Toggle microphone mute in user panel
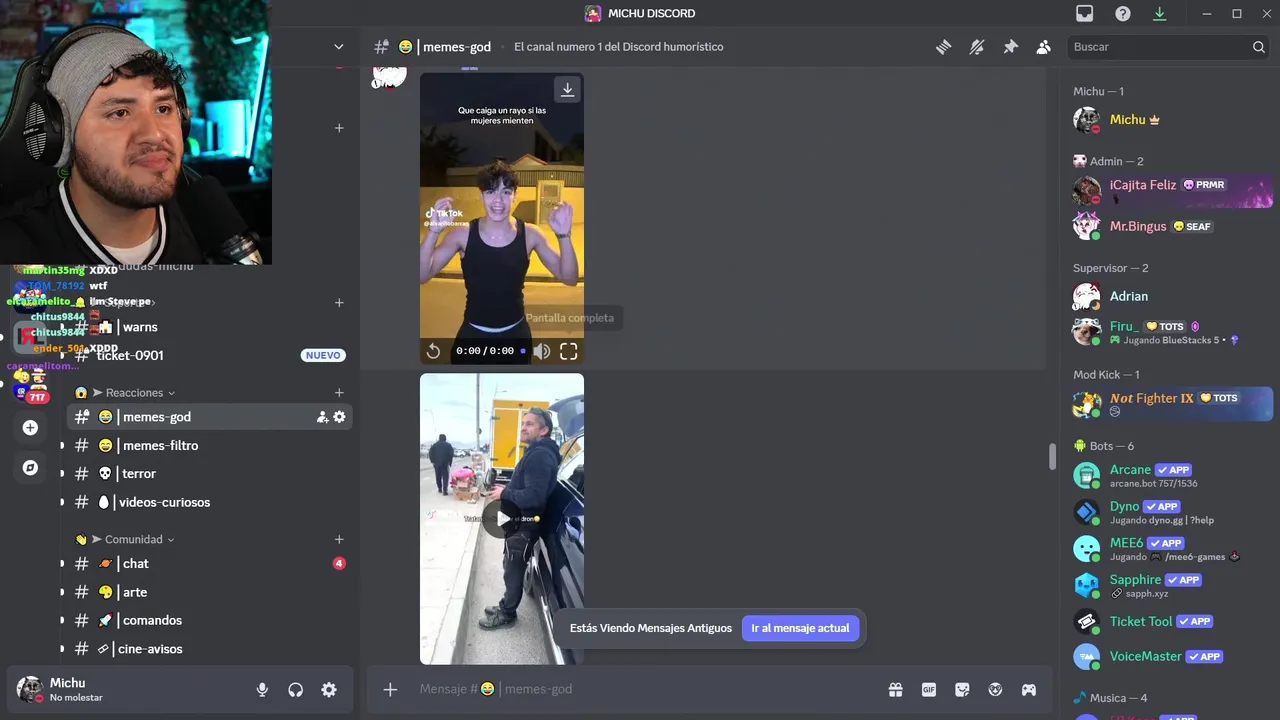 click(x=262, y=689)
